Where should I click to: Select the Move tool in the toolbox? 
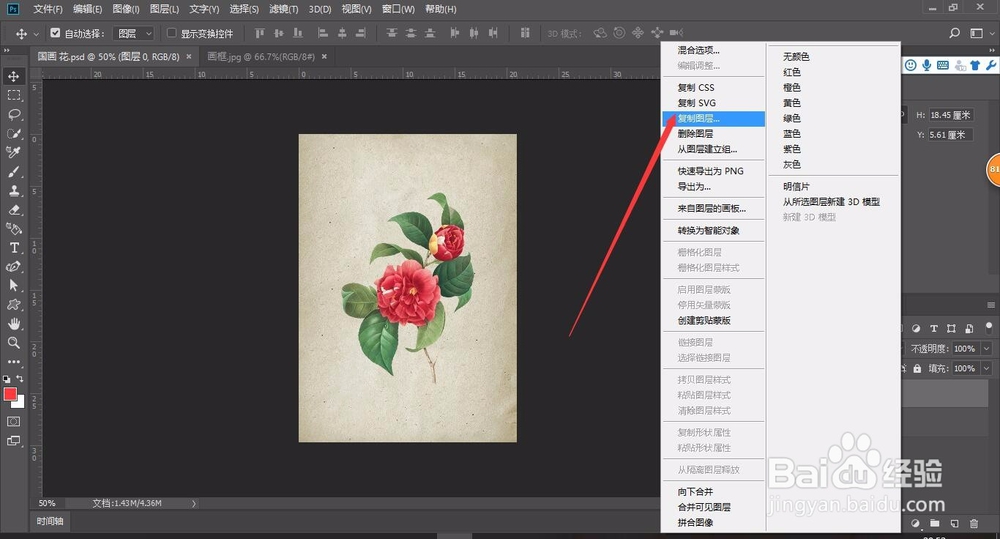(x=13, y=77)
